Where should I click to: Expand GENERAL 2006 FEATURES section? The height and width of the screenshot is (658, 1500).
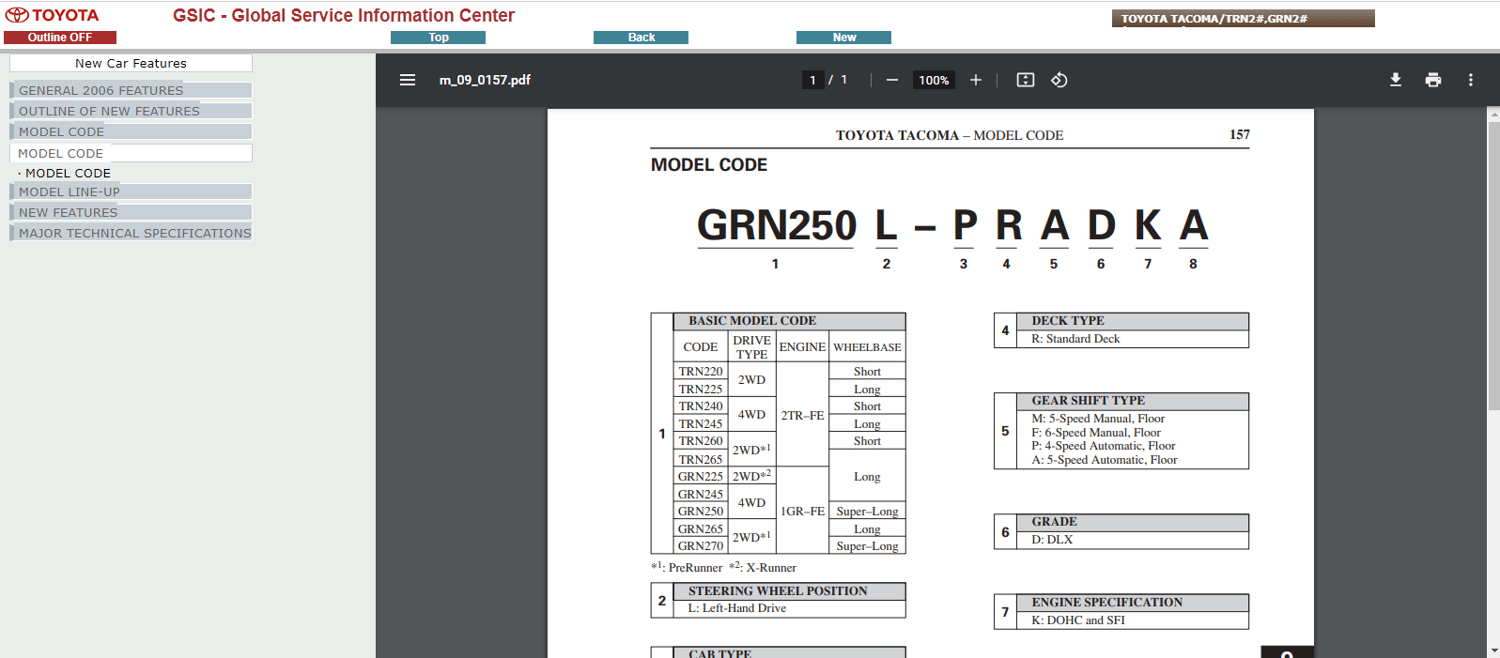coord(131,90)
